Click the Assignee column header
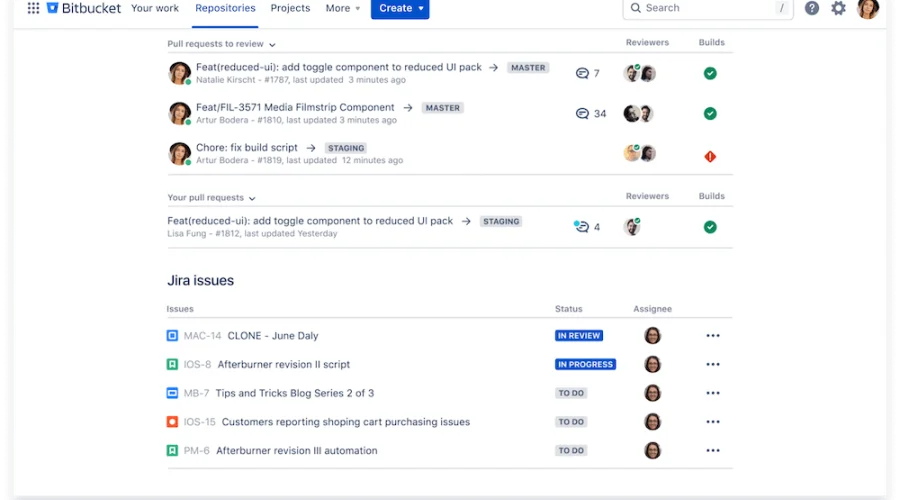 tap(652, 309)
